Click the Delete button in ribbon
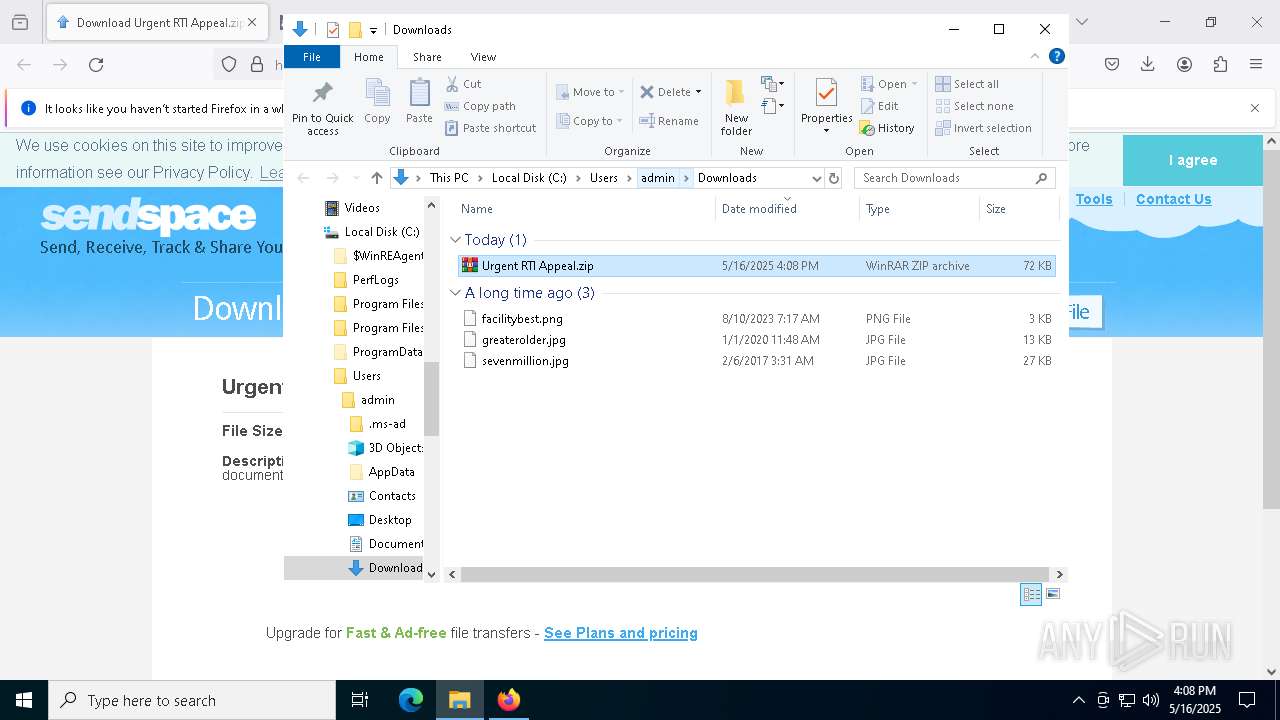Screen dimensions: 1280x720 point(665,92)
